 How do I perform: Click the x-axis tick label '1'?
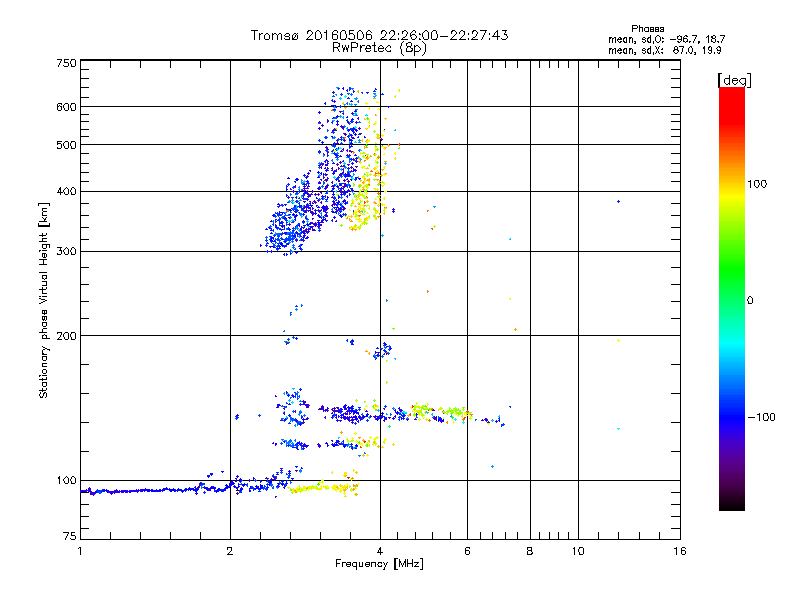pyautogui.click(x=80, y=551)
